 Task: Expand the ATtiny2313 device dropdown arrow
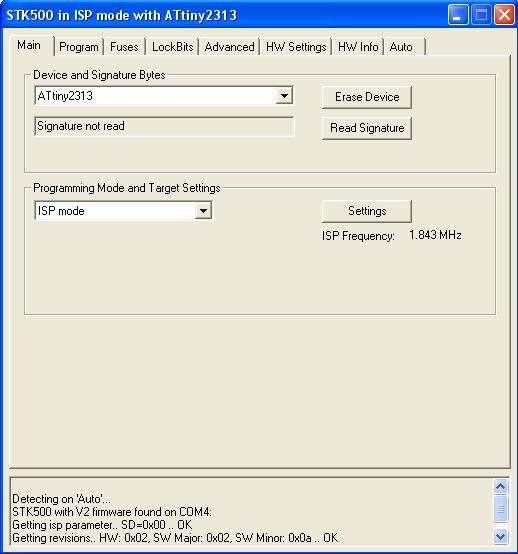click(284, 96)
